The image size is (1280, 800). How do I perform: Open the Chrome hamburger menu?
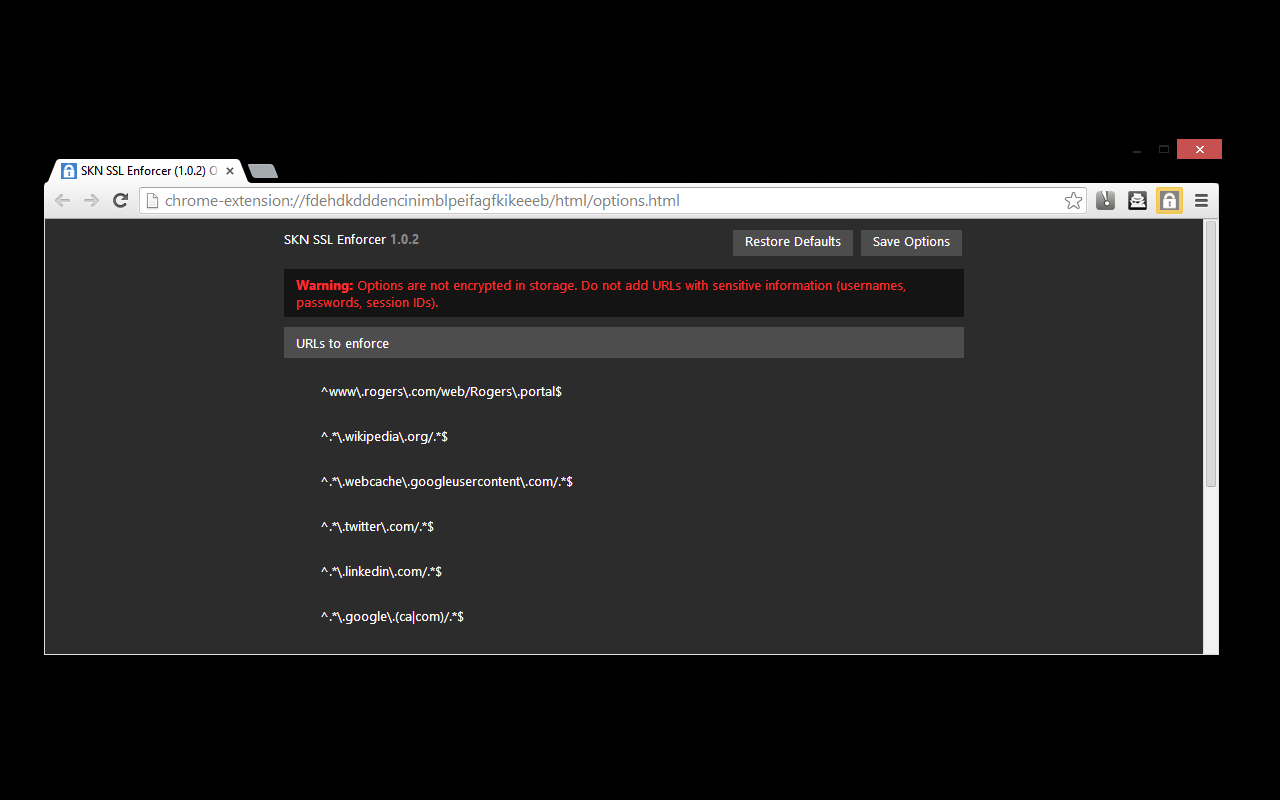coord(1201,201)
